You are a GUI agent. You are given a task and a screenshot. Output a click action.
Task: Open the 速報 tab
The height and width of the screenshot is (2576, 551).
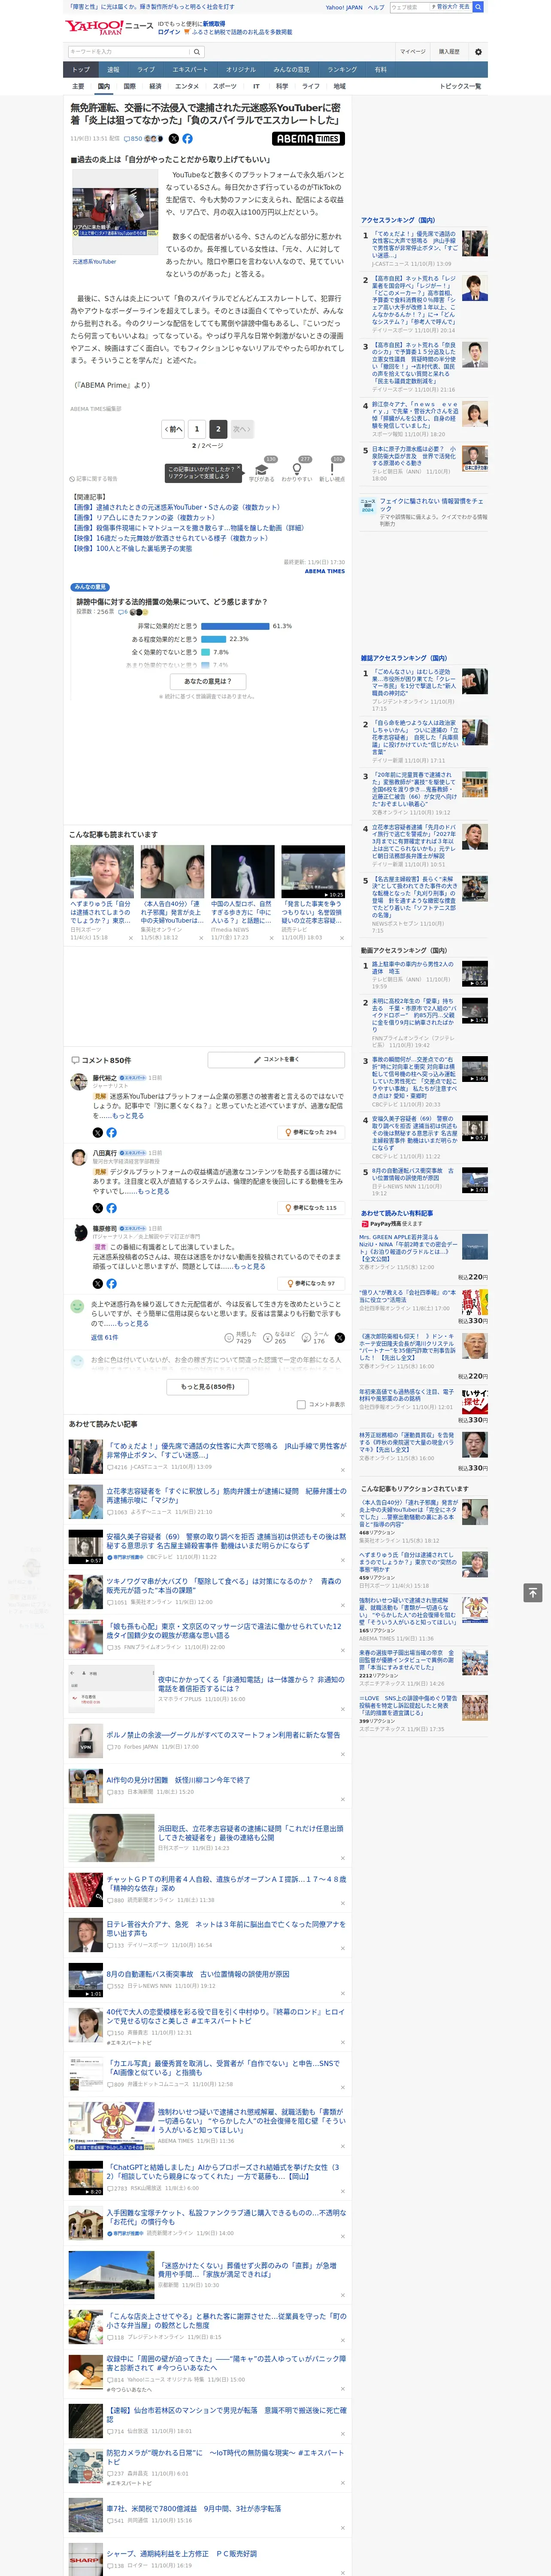(113, 69)
